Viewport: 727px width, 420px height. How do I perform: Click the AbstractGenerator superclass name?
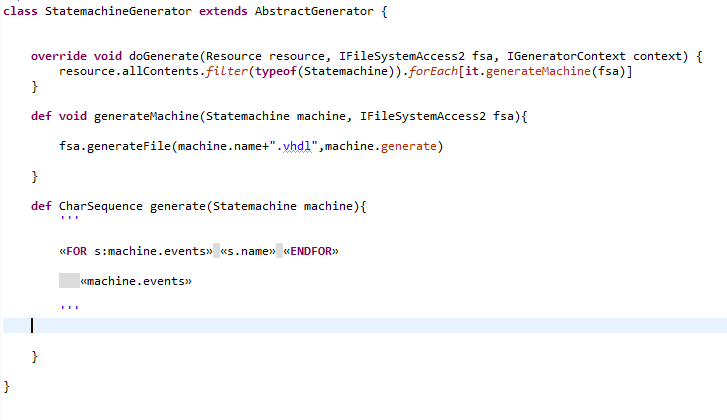(314, 11)
